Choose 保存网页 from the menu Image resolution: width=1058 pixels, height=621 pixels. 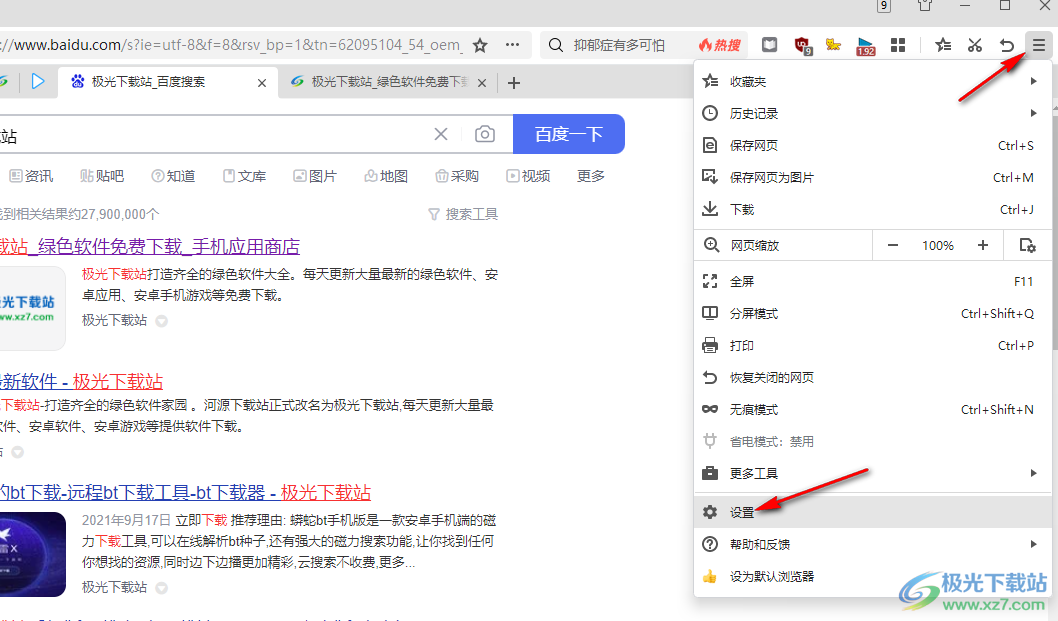click(x=873, y=146)
